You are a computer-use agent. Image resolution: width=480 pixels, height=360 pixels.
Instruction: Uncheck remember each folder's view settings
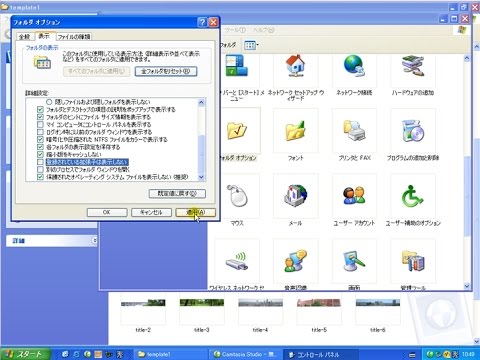pyautogui.click(x=40, y=147)
